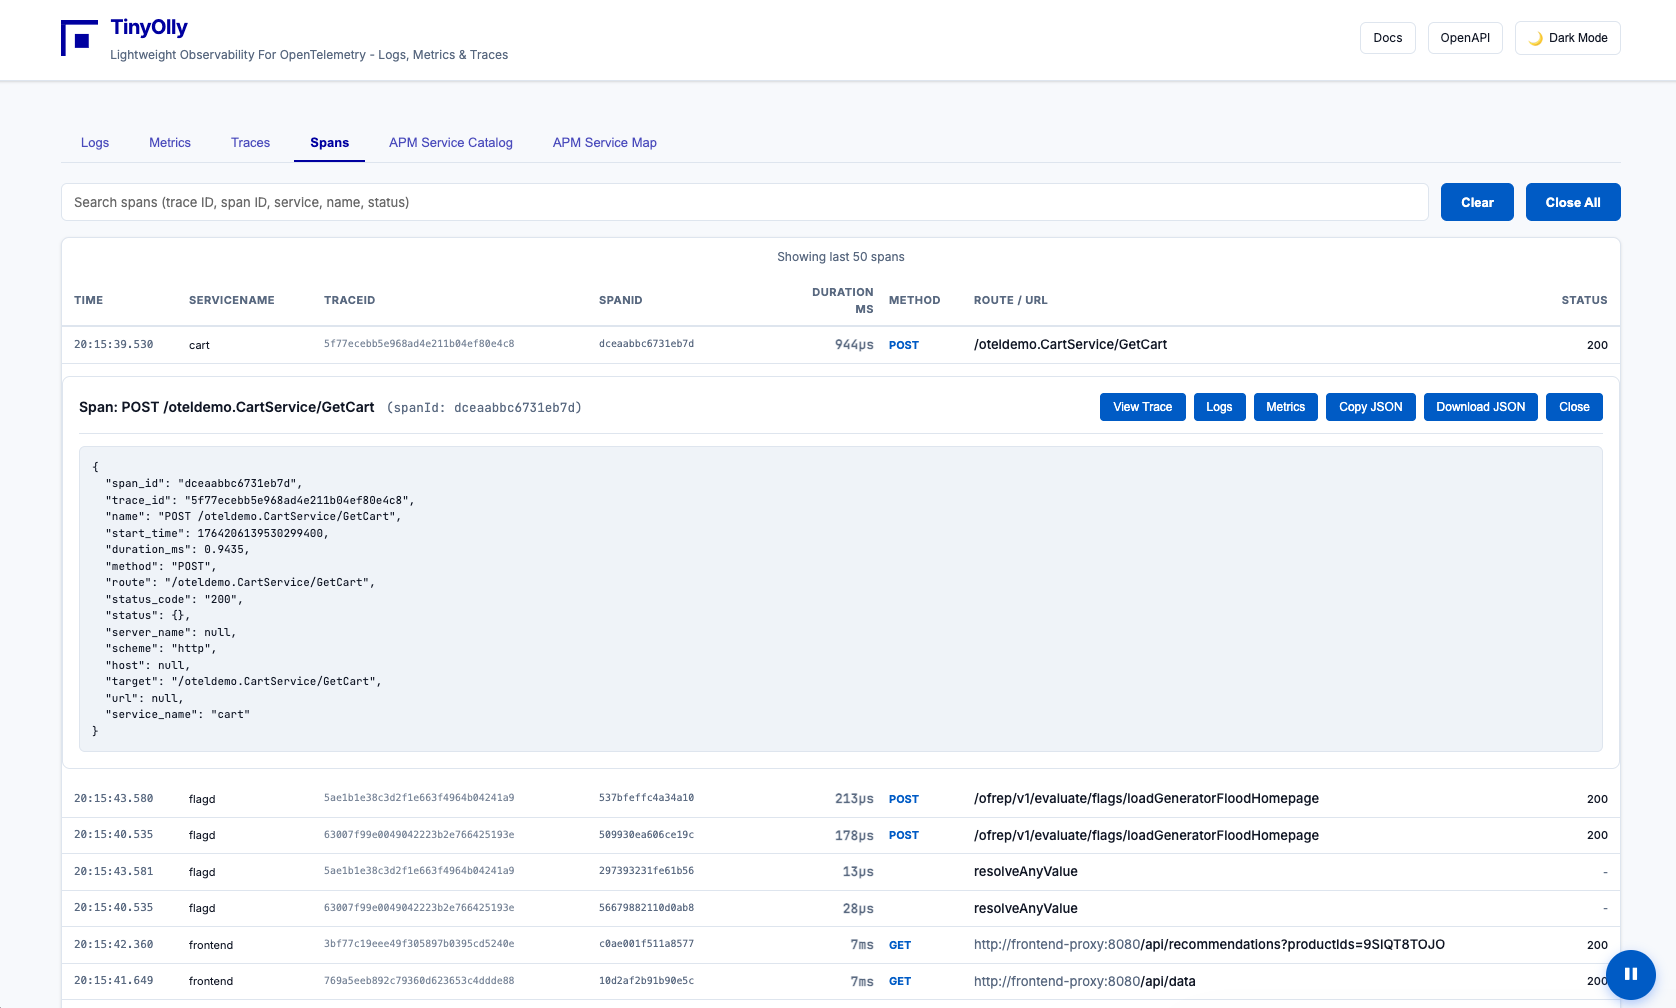Toggle Dark Mode
The image size is (1676, 1008).
coord(1567,38)
